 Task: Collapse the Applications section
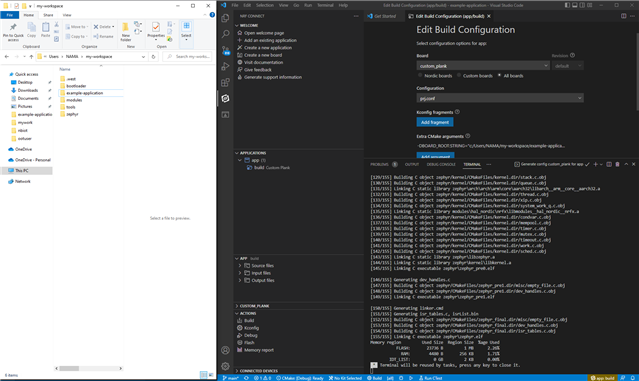click(237, 153)
